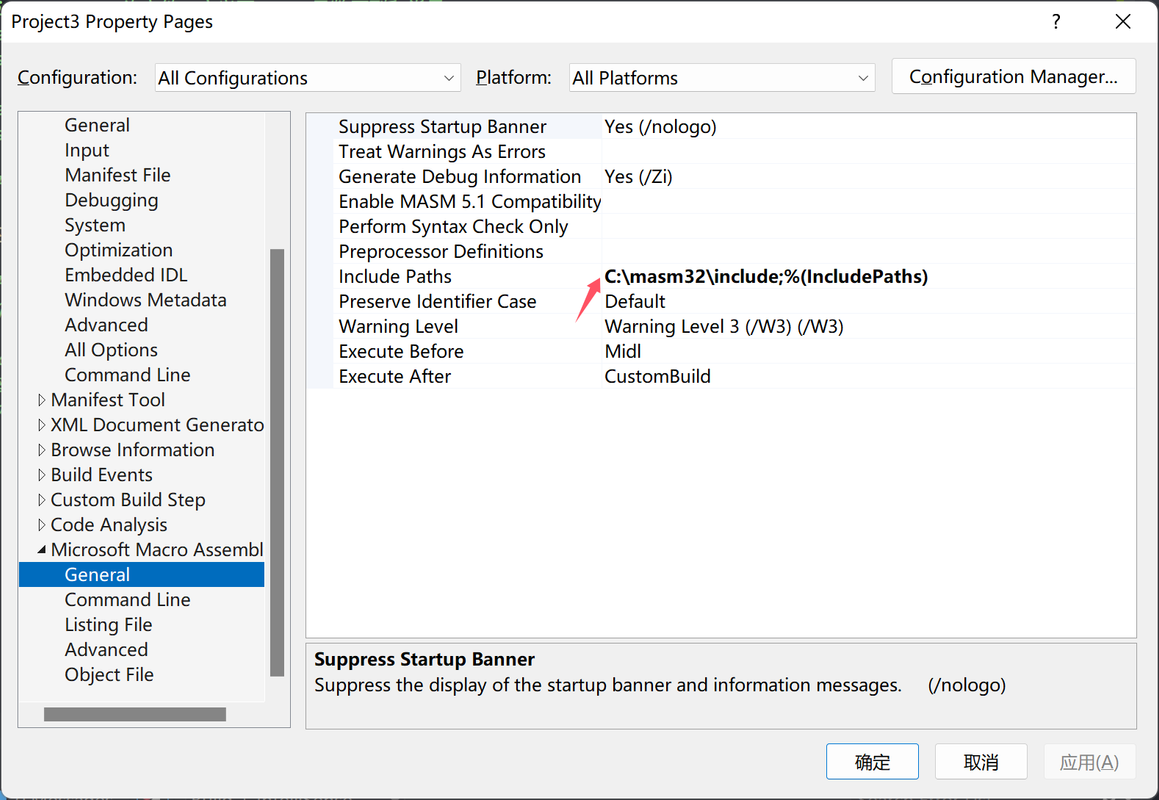Click the Yes (/nologo) value
The width and height of the screenshot is (1159, 800).
(660, 126)
